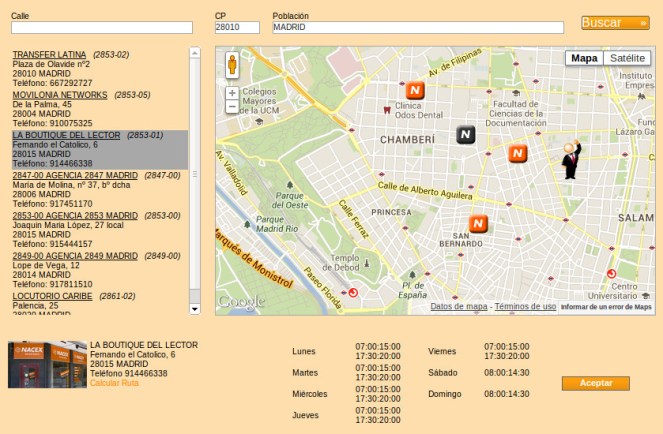Click Parque Madrid Río tree icon
The image size is (663, 434).
(x=247, y=224)
